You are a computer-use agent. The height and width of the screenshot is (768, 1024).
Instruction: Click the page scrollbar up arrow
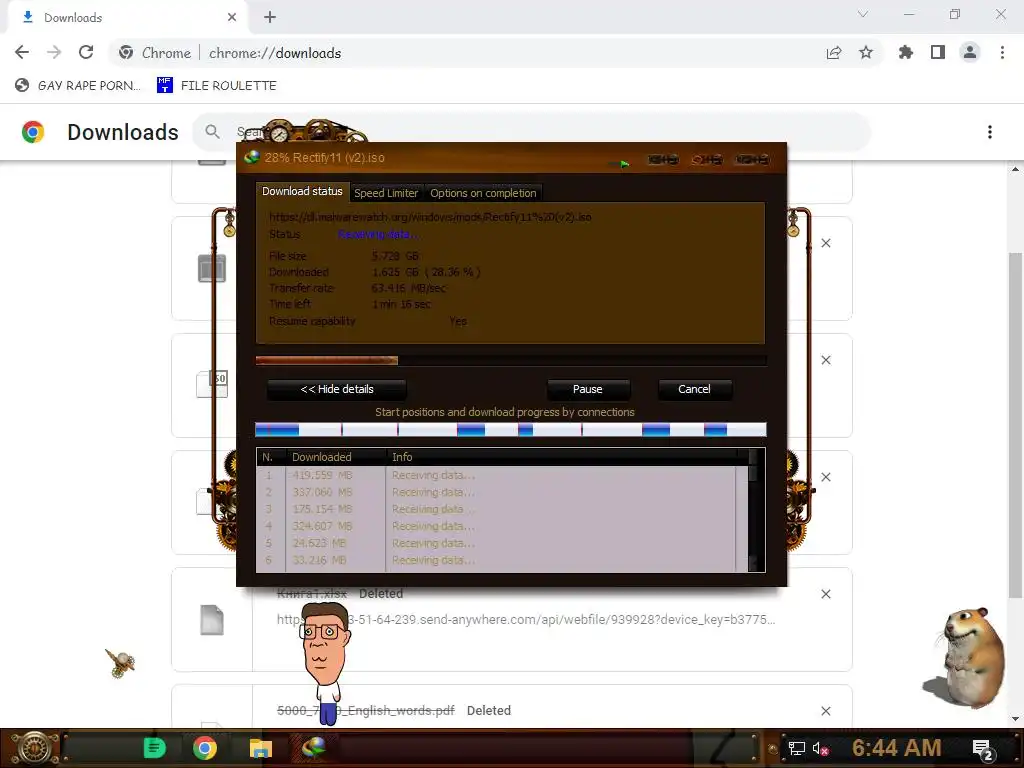1015,169
